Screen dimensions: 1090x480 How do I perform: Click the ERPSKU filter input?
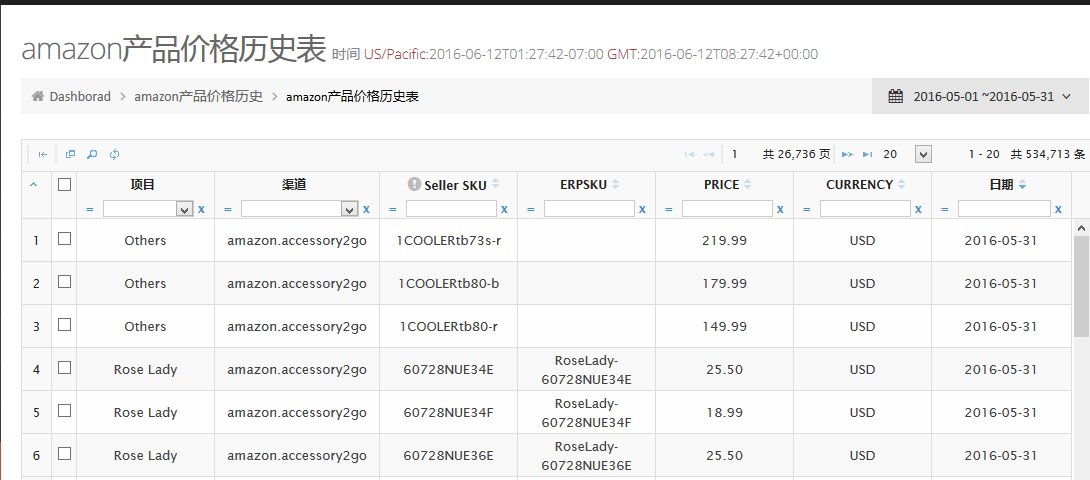pyautogui.click(x=589, y=209)
